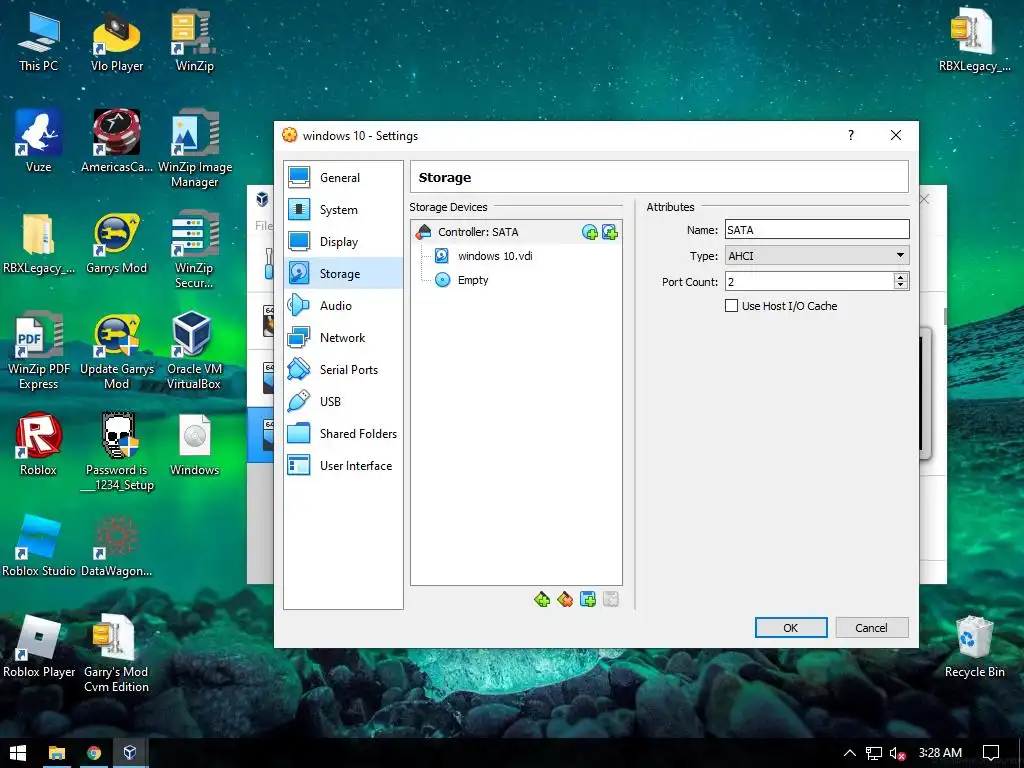Click inside the controller Name field
1024x768 pixels.
click(817, 230)
